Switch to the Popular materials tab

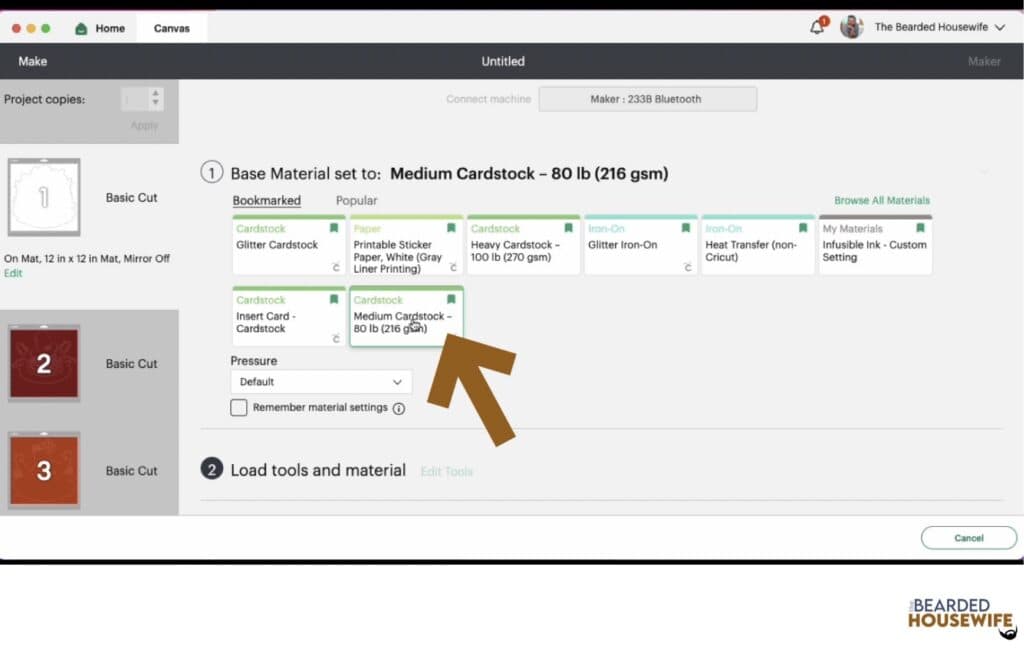[x=356, y=201]
